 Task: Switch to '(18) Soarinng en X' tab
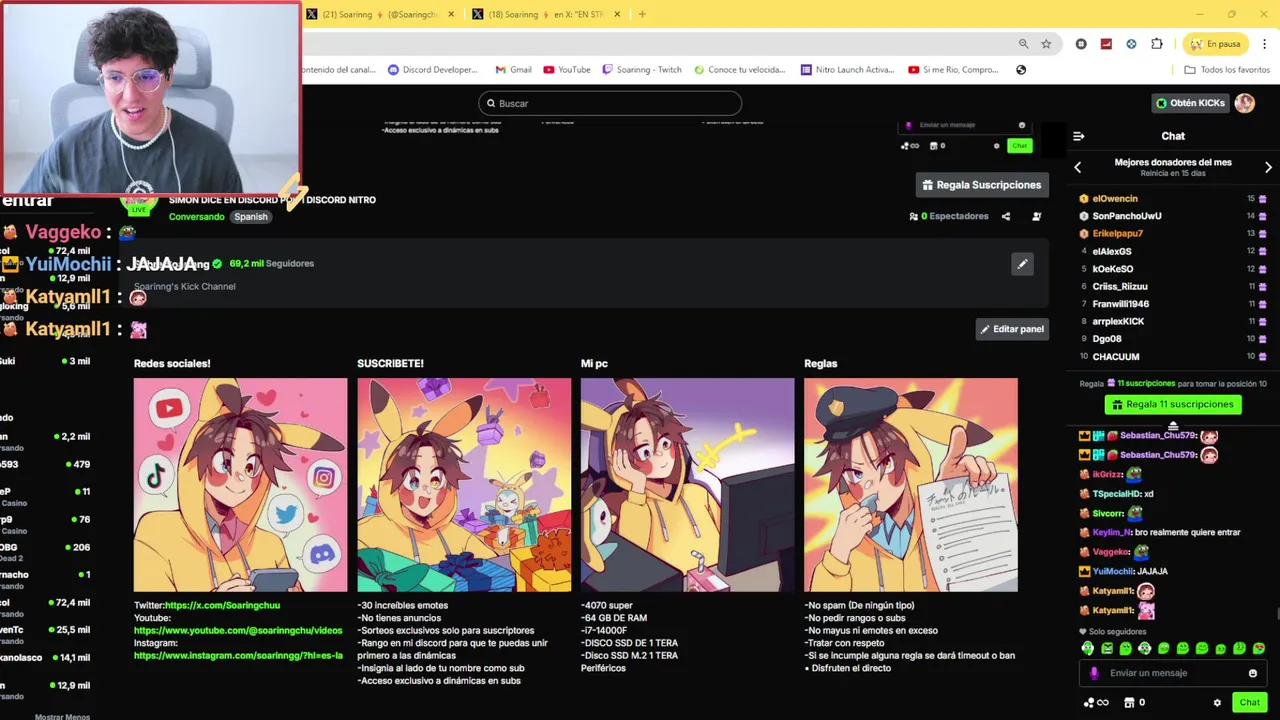pyautogui.click(x=545, y=14)
